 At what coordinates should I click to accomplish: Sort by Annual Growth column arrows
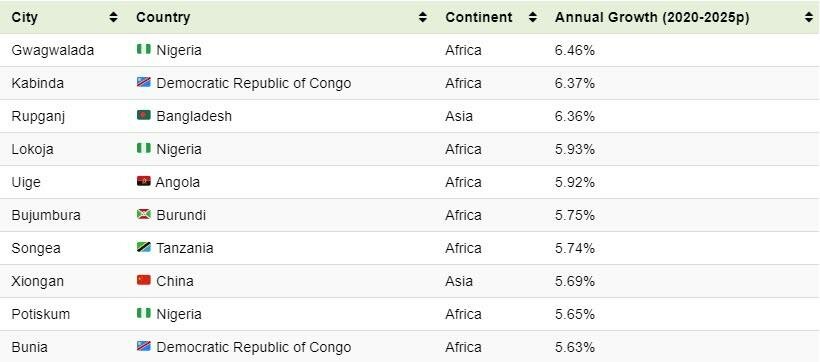click(809, 17)
